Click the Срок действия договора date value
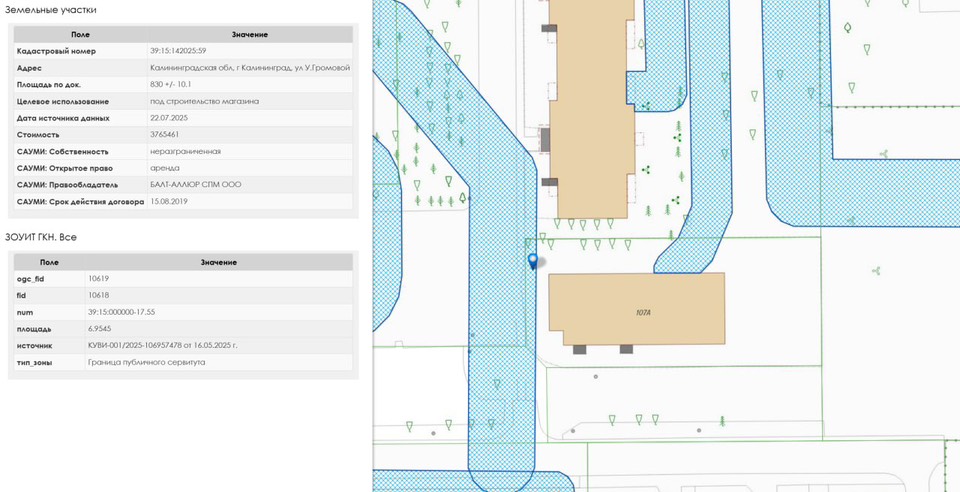This screenshot has height=492, width=960. pos(169,201)
